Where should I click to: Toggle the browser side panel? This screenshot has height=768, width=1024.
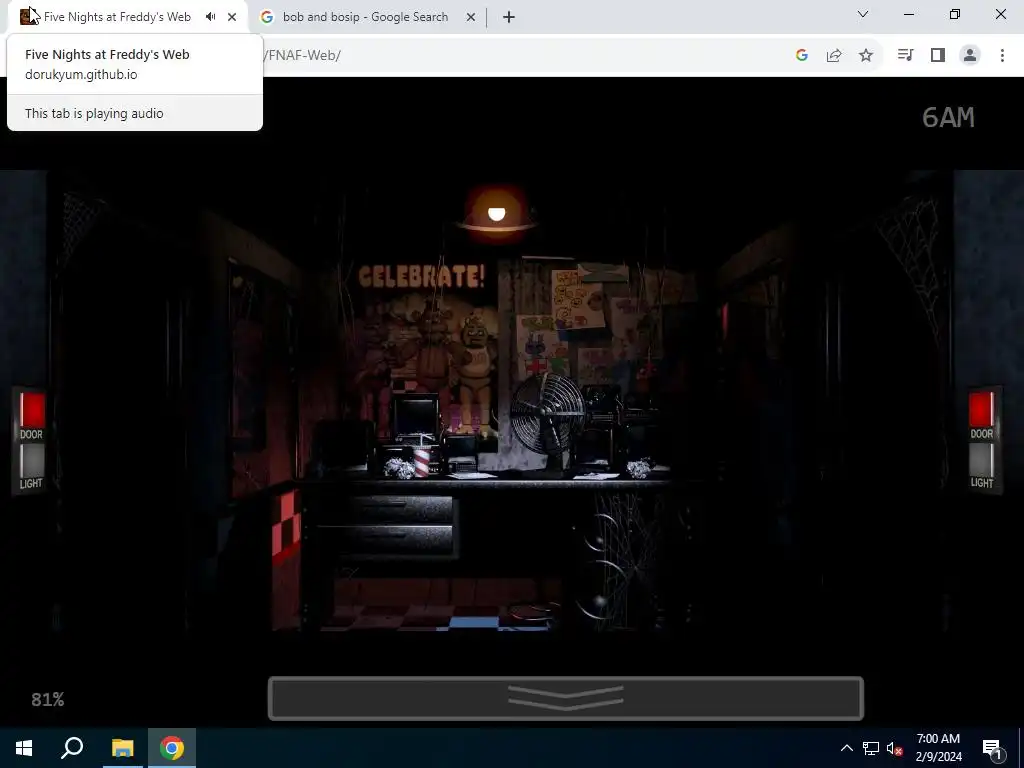(x=938, y=56)
